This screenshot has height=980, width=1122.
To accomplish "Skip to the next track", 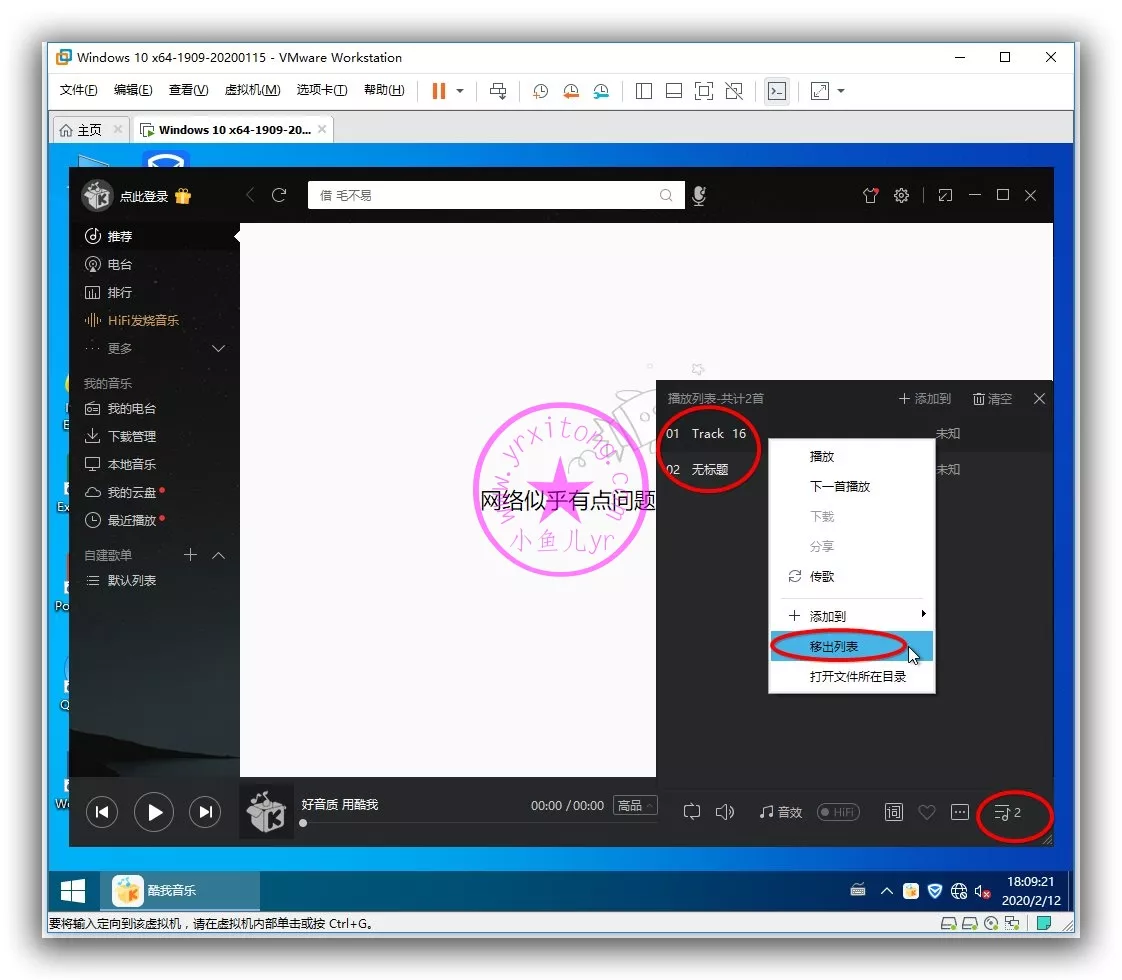I will tap(205, 812).
